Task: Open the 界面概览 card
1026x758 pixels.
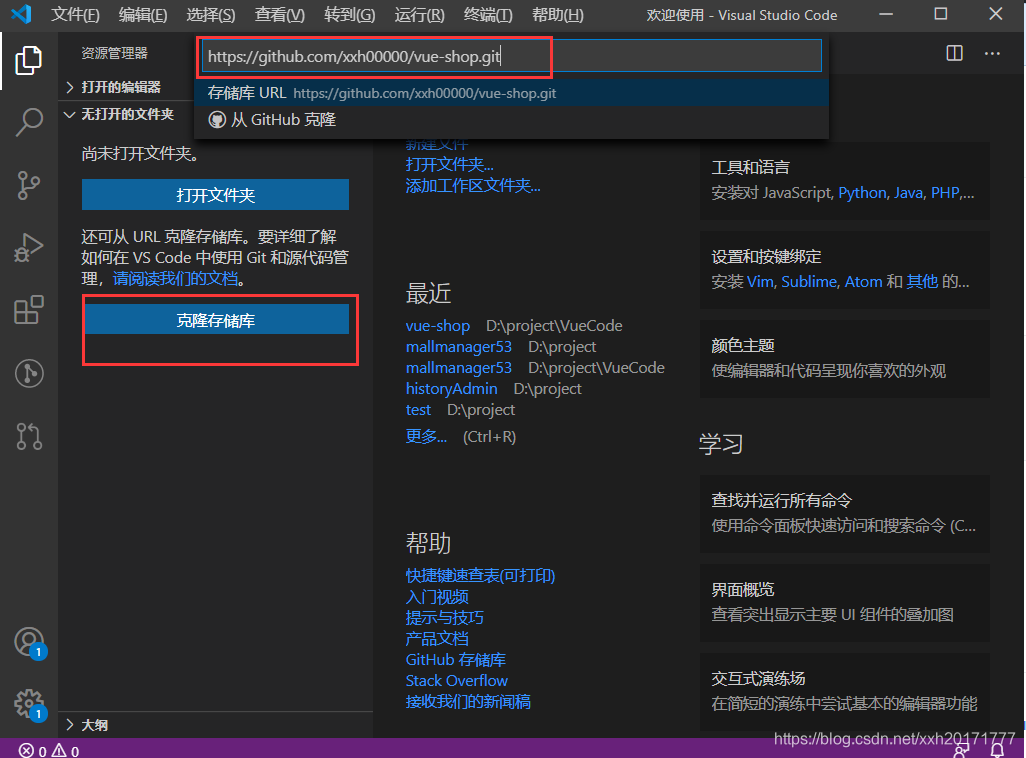Action: pyautogui.click(x=844, y=602)
